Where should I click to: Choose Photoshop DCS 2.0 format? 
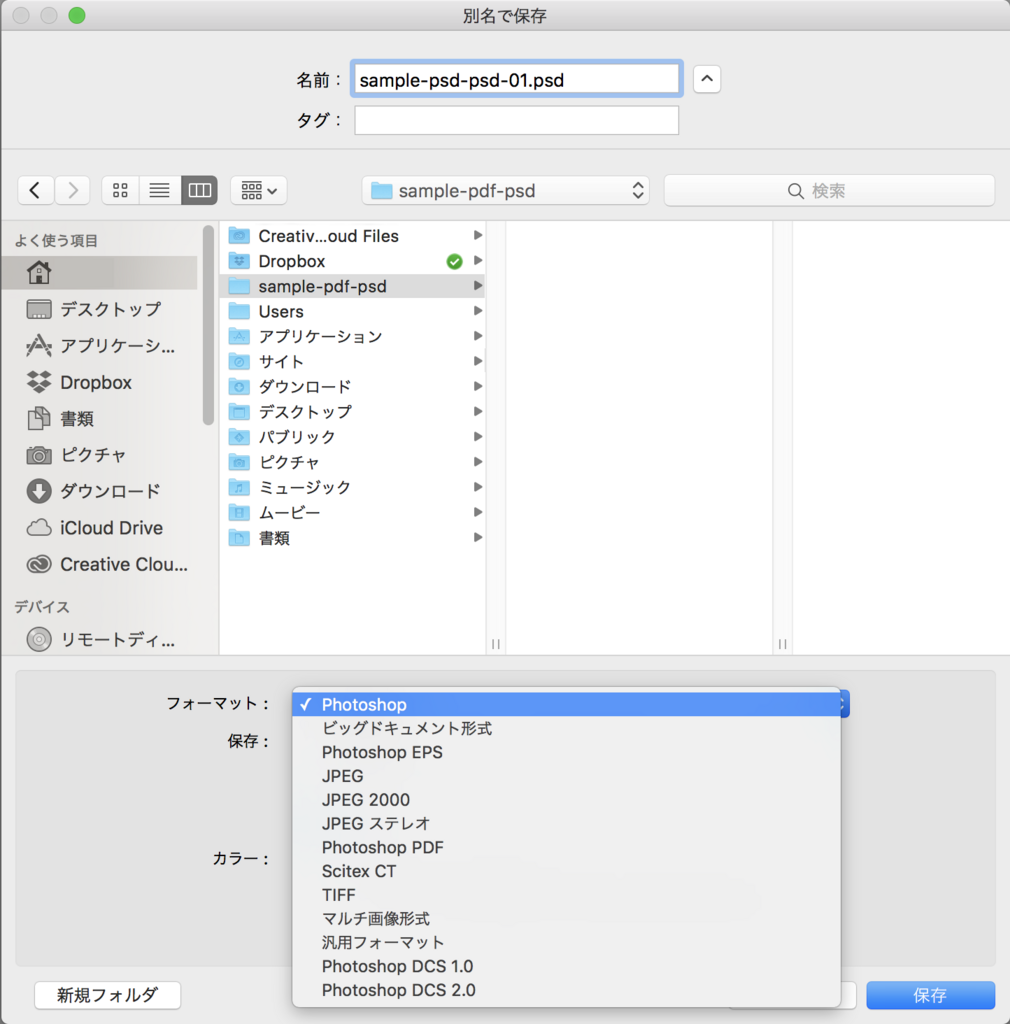(x=567, y=990)
